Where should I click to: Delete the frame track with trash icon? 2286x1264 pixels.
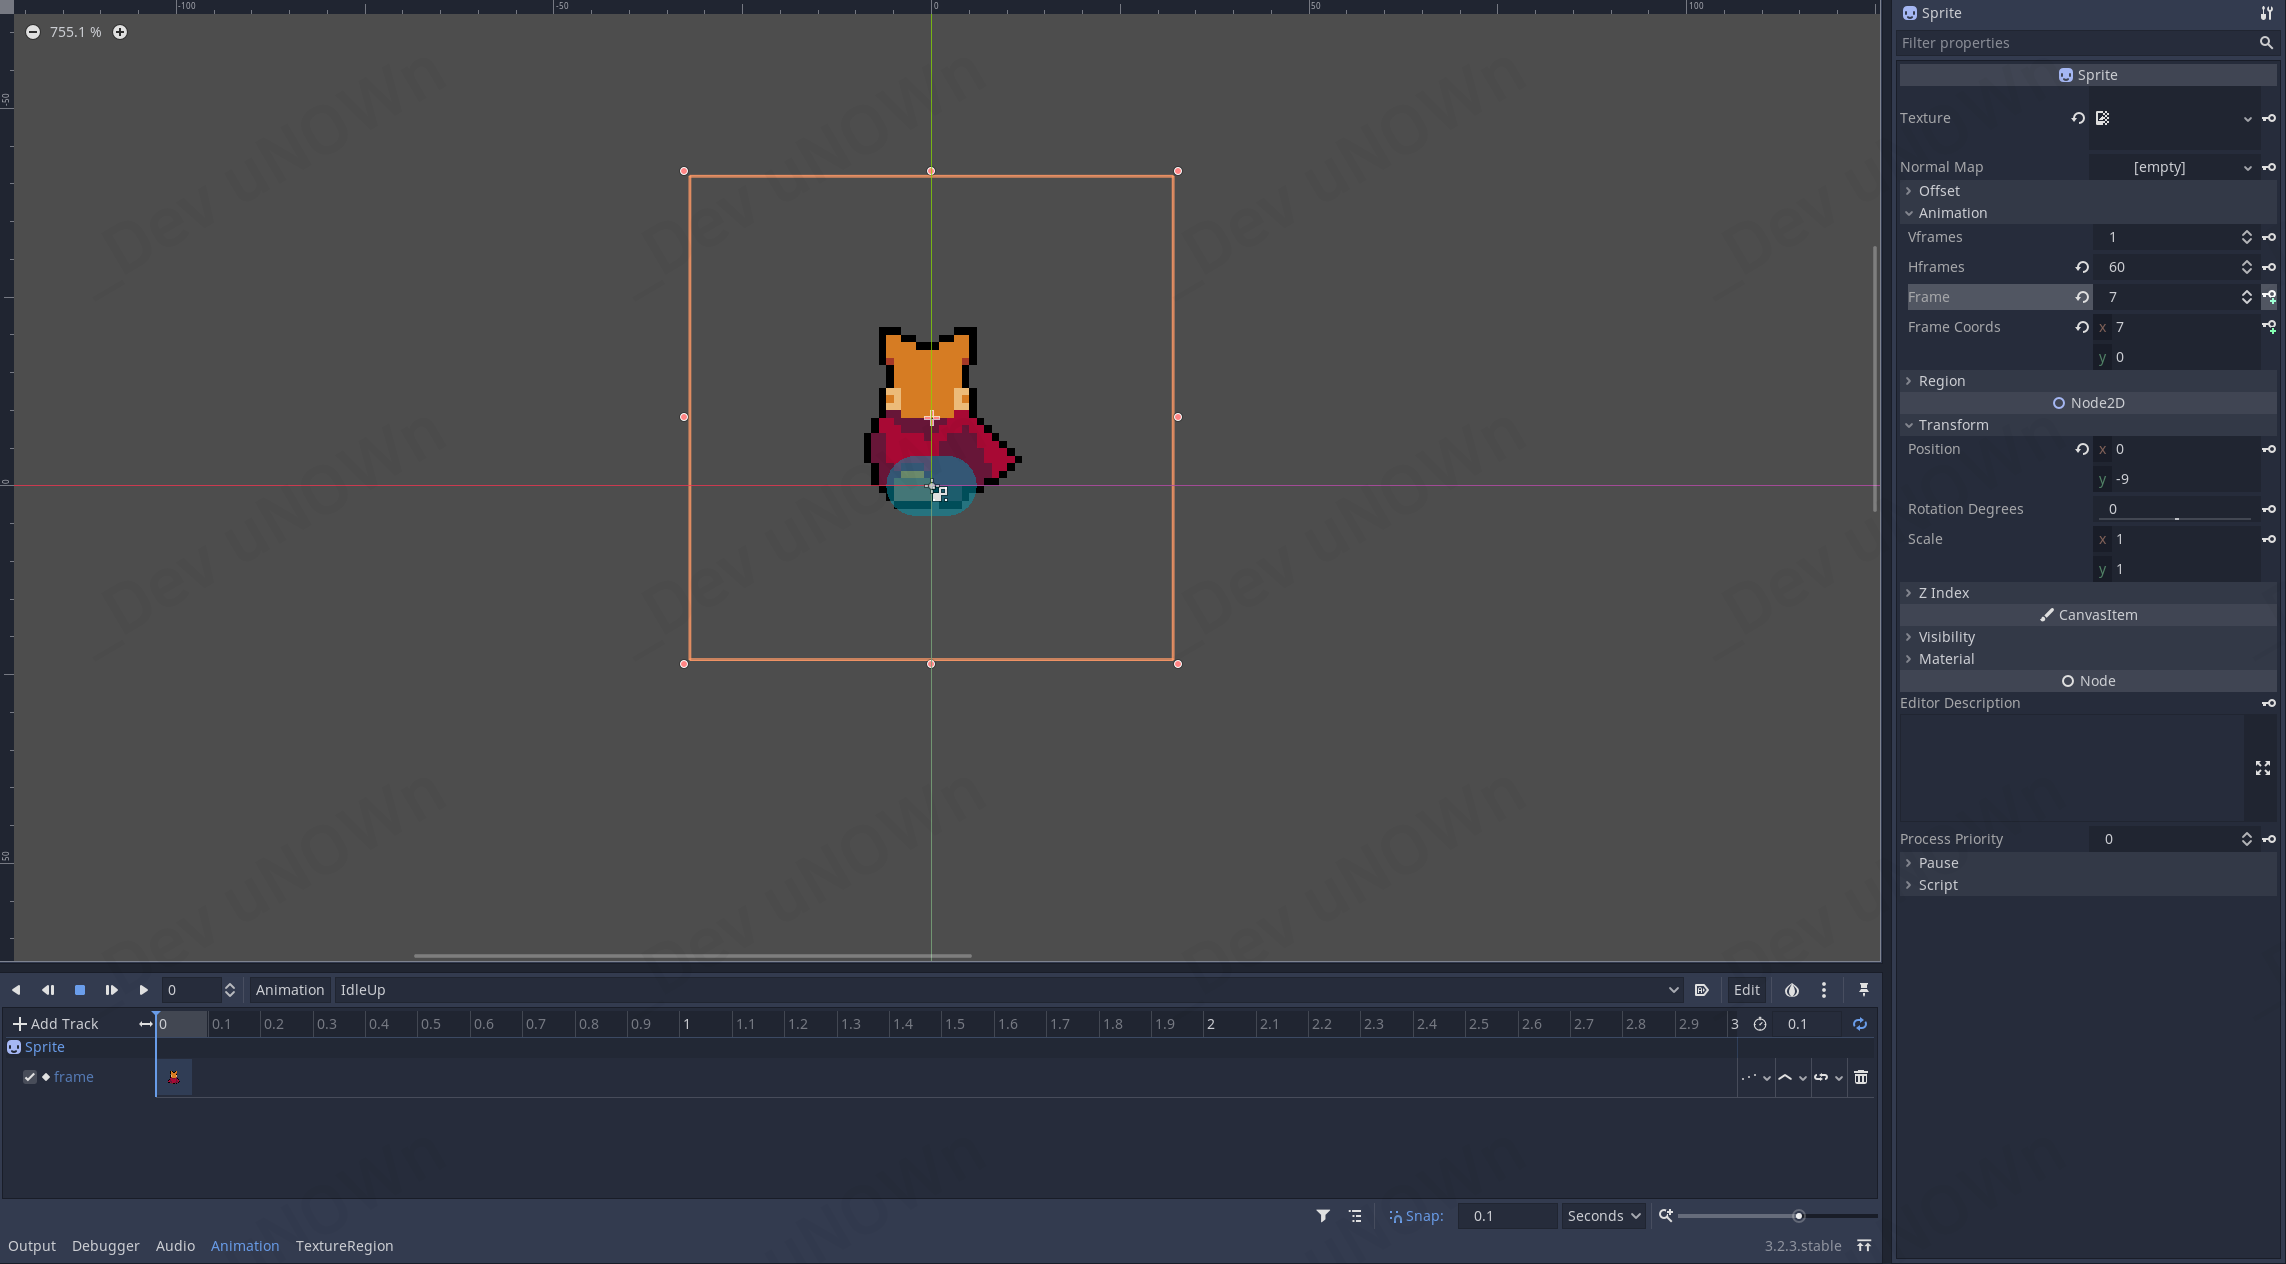click(1860, 1077)
